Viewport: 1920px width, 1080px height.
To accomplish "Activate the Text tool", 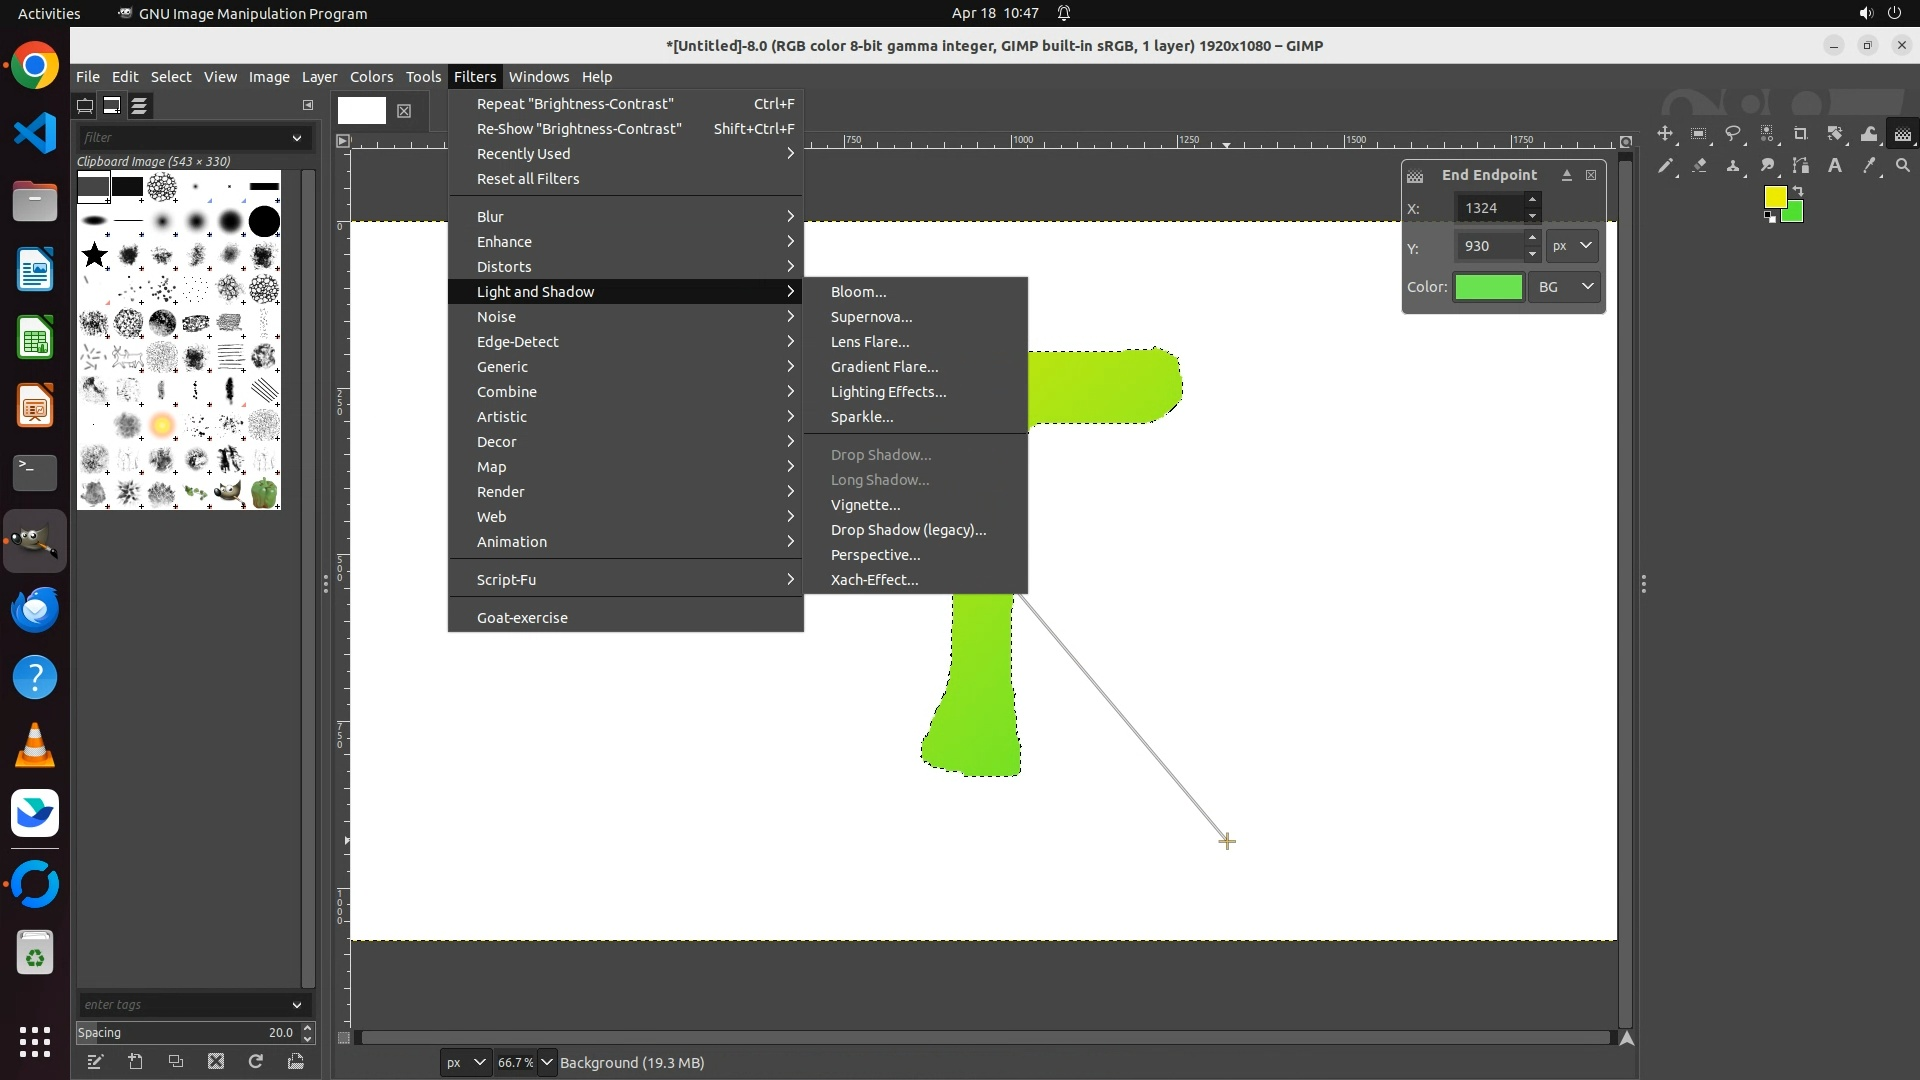I will [1835, 166].
